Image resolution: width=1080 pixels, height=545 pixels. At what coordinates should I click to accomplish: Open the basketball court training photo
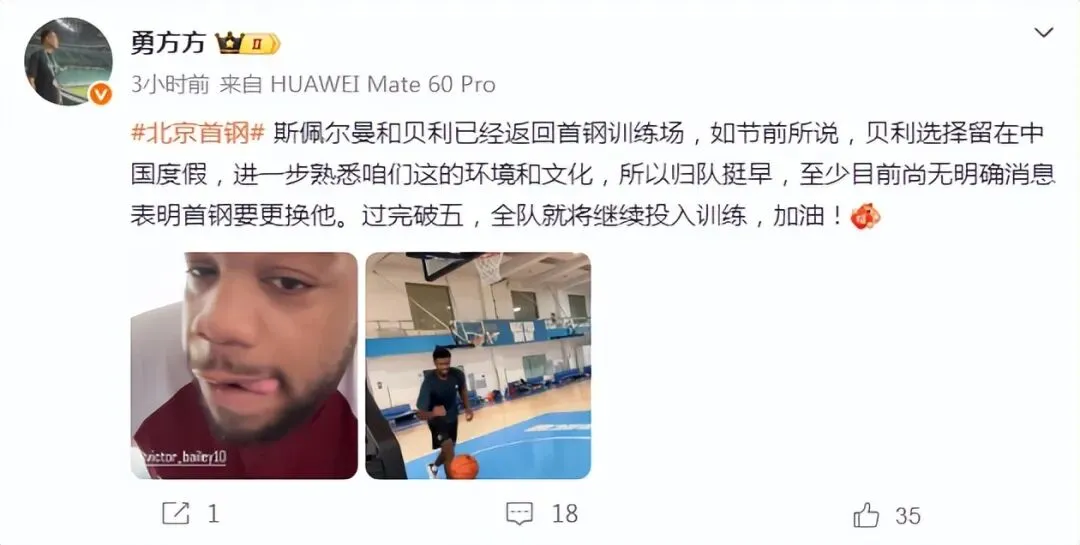point(478,366)
